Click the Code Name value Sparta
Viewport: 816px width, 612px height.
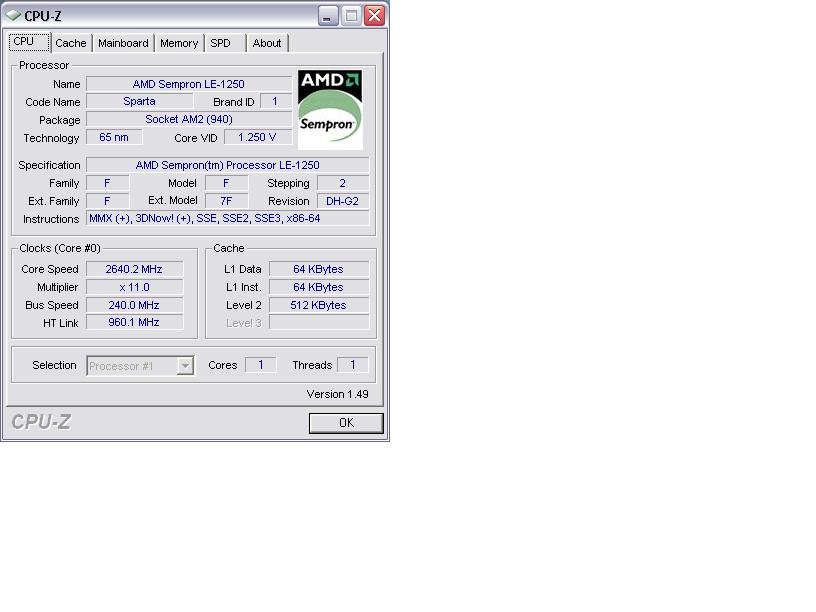pos(139,101)
